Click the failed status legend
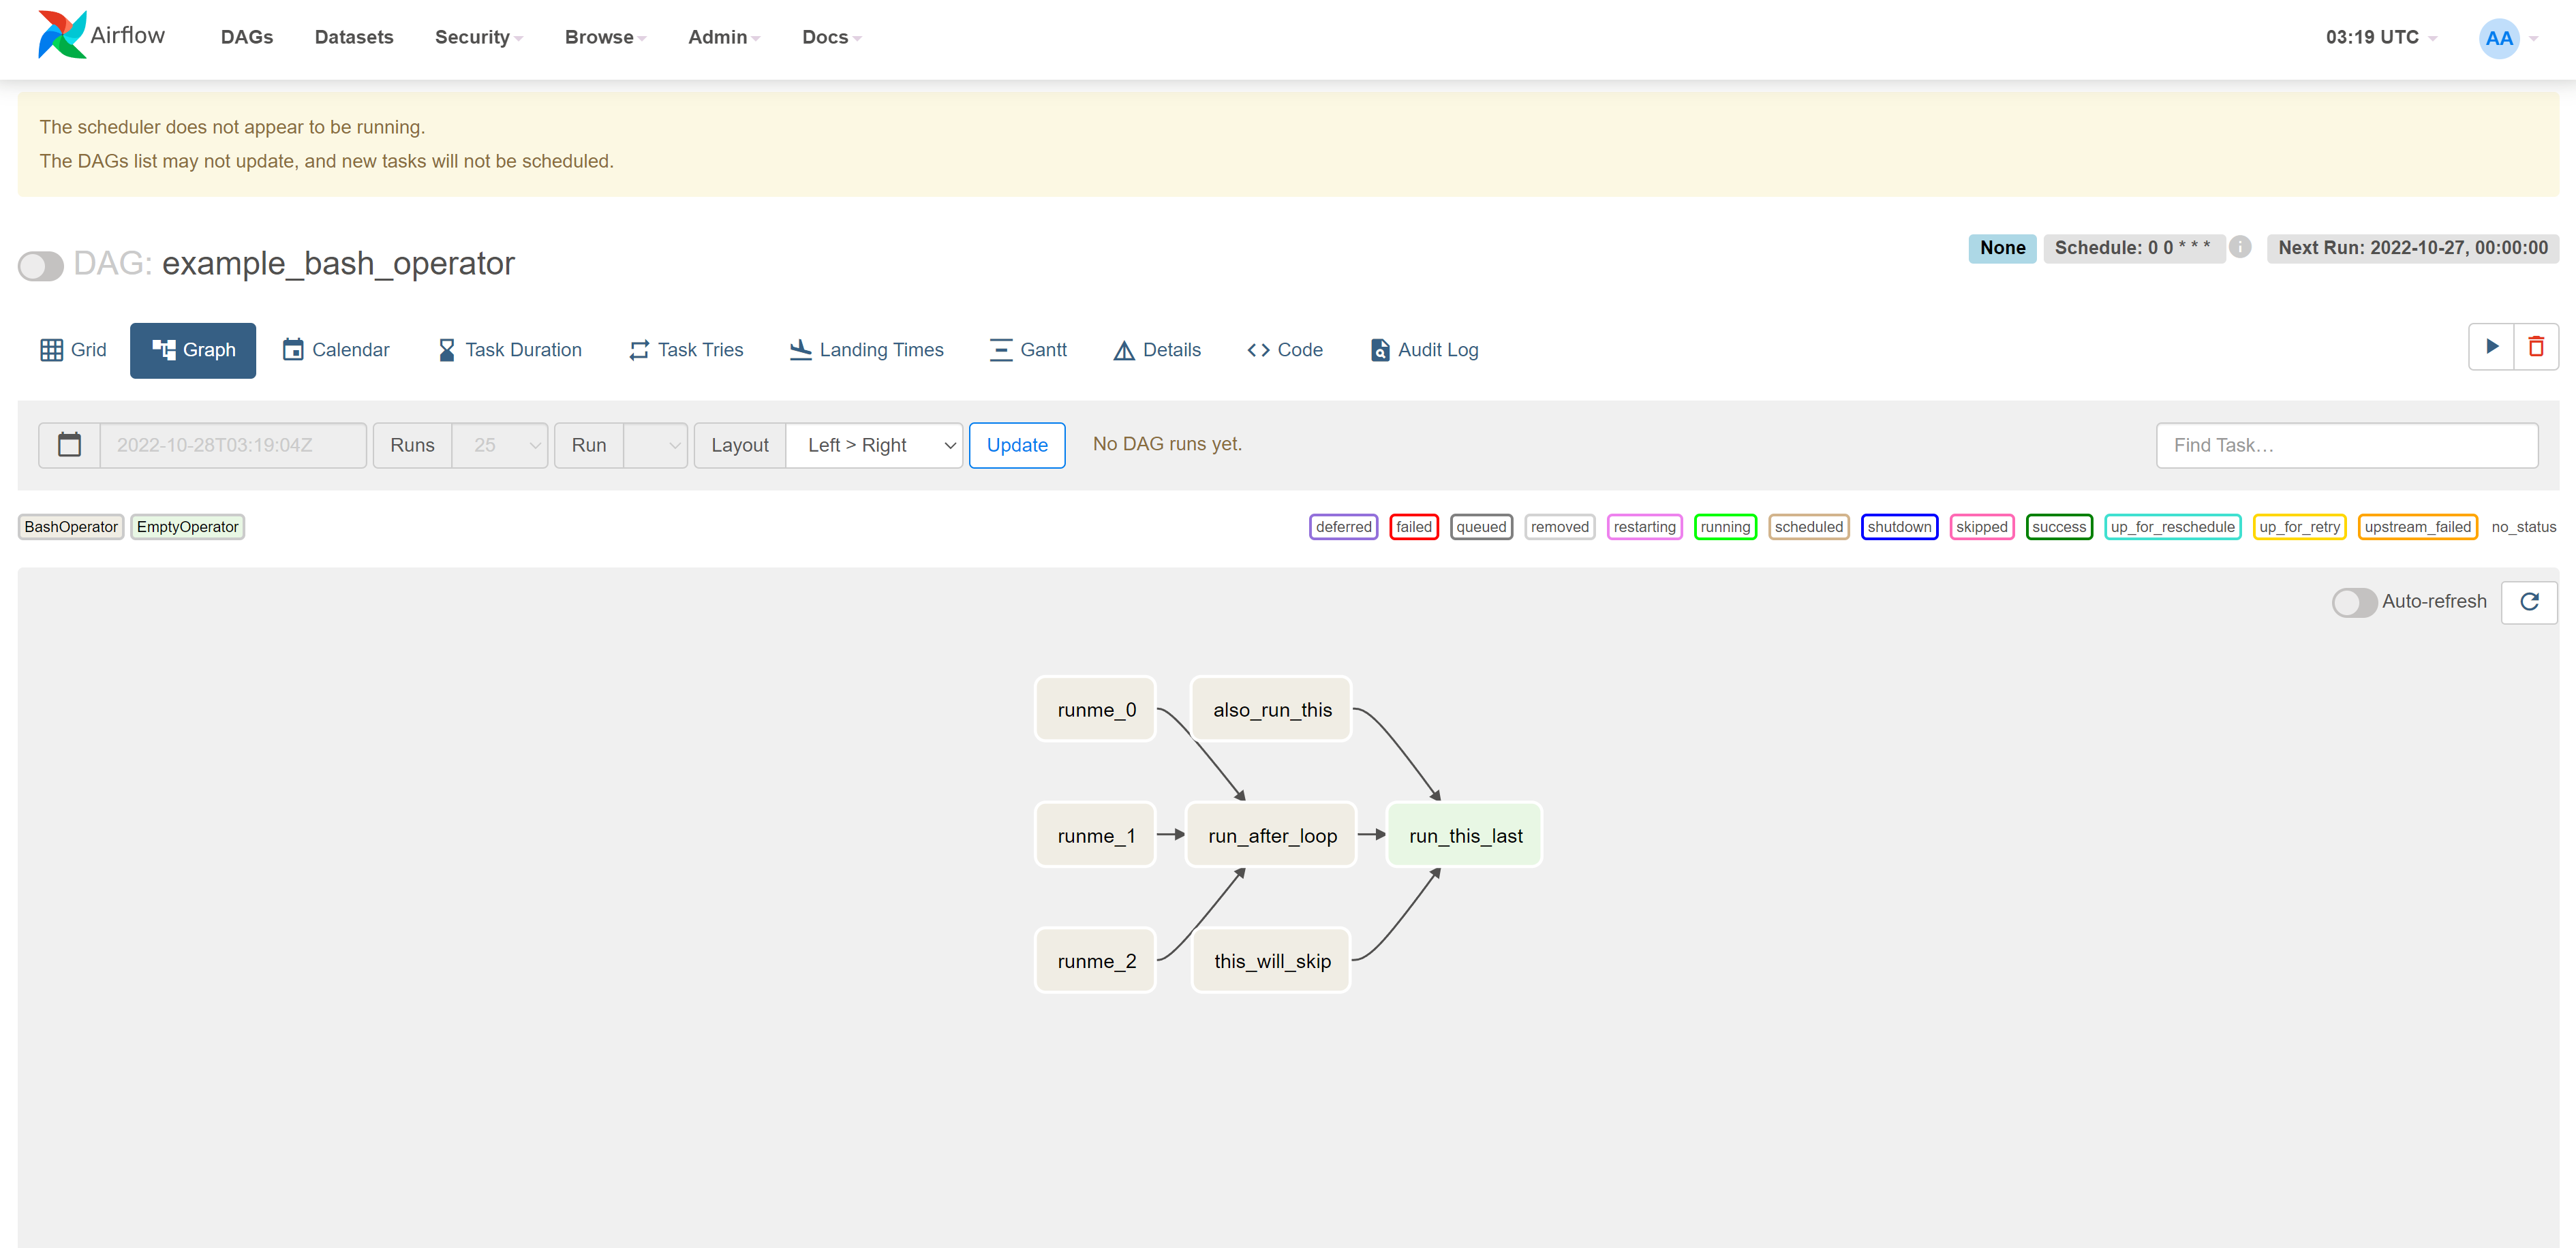The image size is (2576, 1248). (x=1414, y=527)
